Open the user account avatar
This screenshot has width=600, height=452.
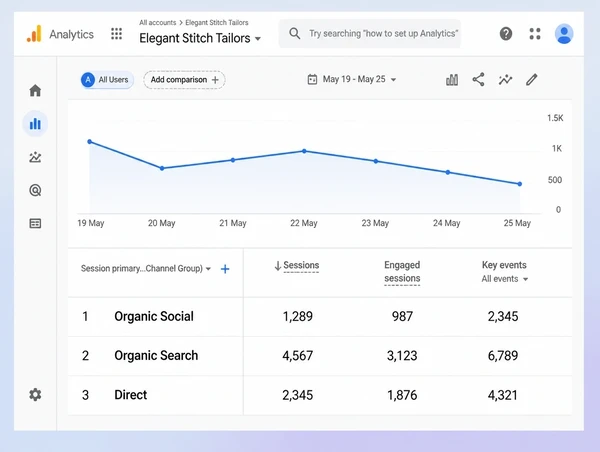click(564, 34)
